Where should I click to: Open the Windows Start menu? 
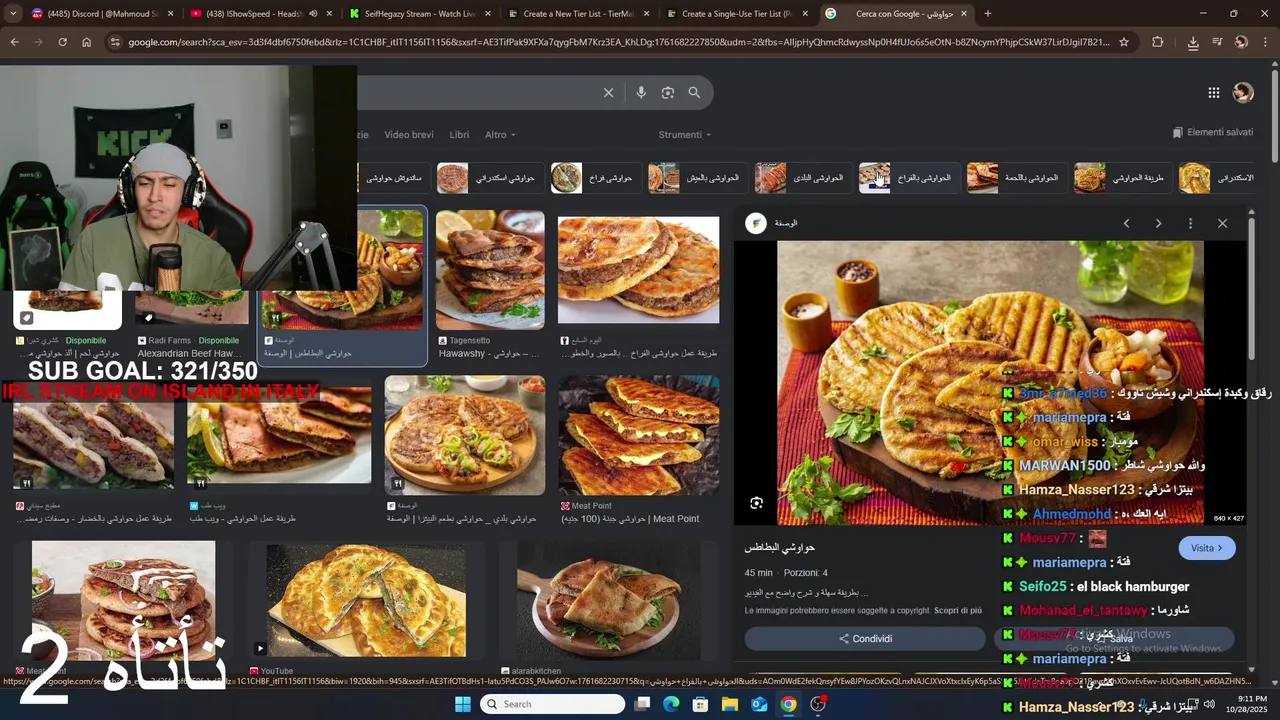click(463, 704)
